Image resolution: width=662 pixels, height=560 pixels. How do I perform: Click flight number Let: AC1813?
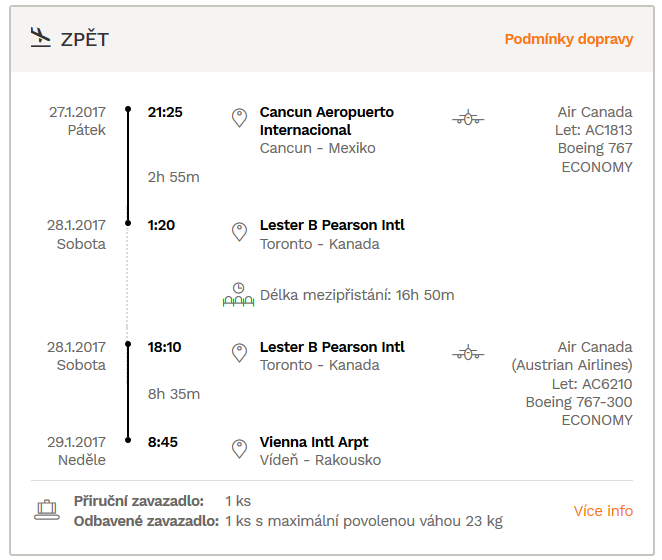[594, 130]
